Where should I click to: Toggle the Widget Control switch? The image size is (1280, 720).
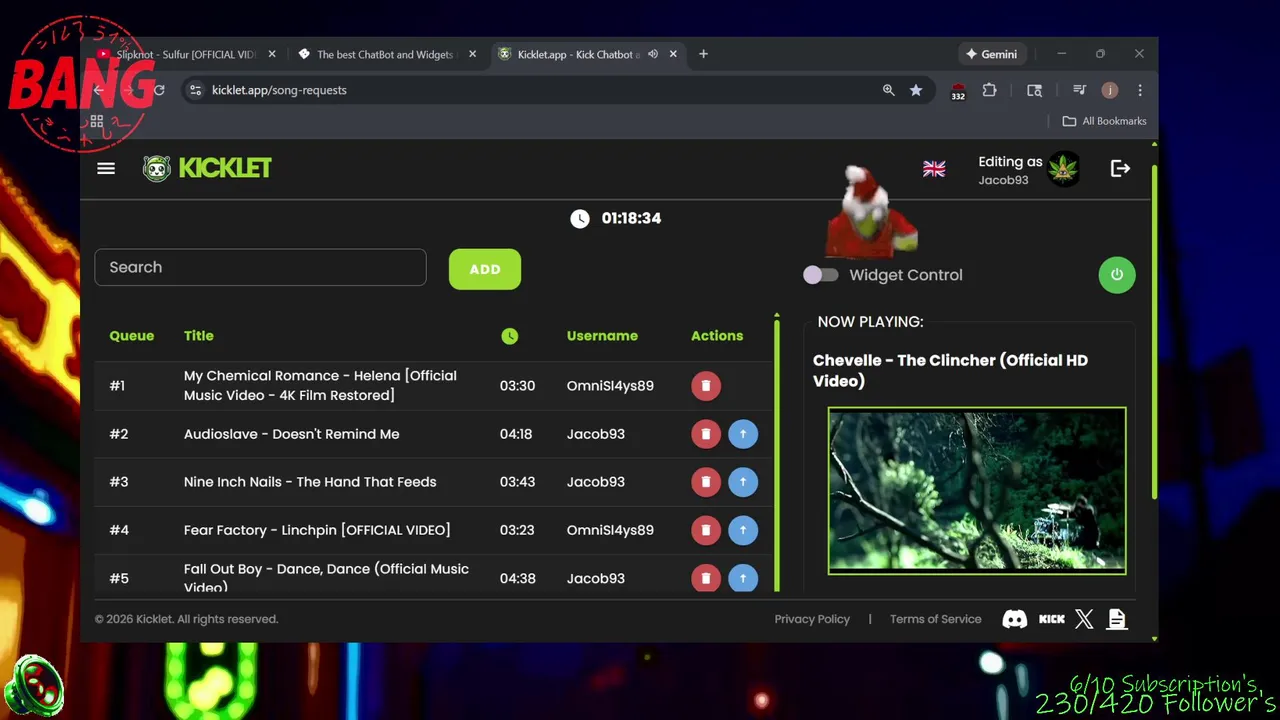(821, 275)
